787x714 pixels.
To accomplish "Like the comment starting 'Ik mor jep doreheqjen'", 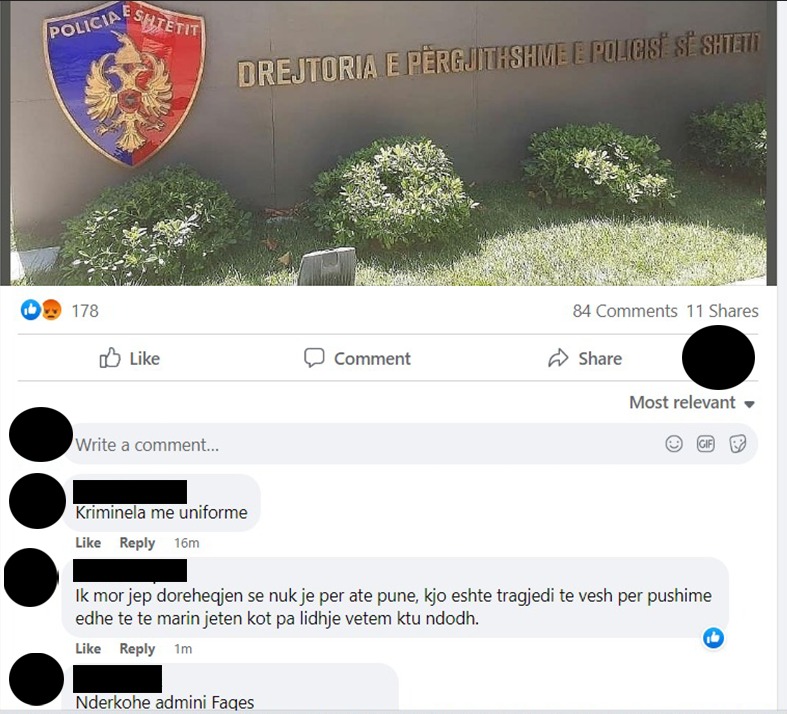I will 88,649.
